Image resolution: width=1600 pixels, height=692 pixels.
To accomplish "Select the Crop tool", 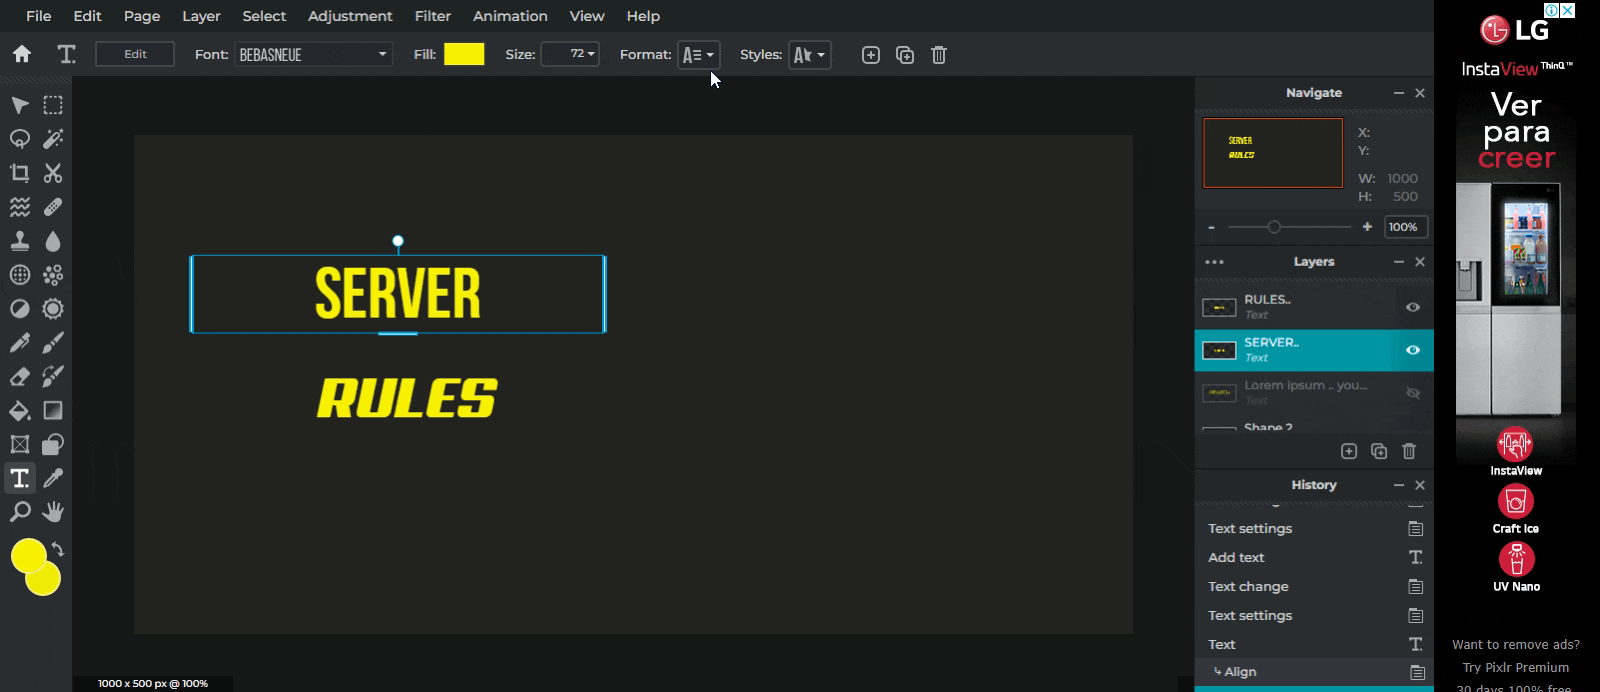I will (19, 173).
